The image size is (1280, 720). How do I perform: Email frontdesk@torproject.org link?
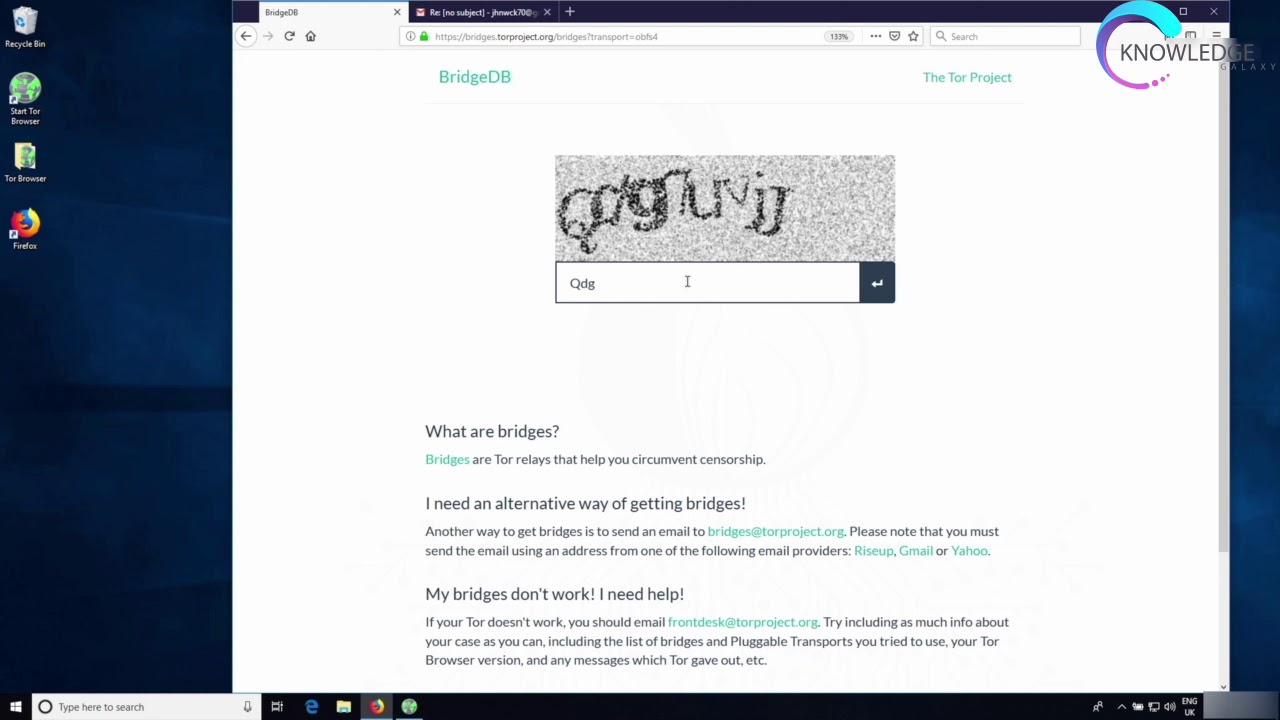(743, 622)
